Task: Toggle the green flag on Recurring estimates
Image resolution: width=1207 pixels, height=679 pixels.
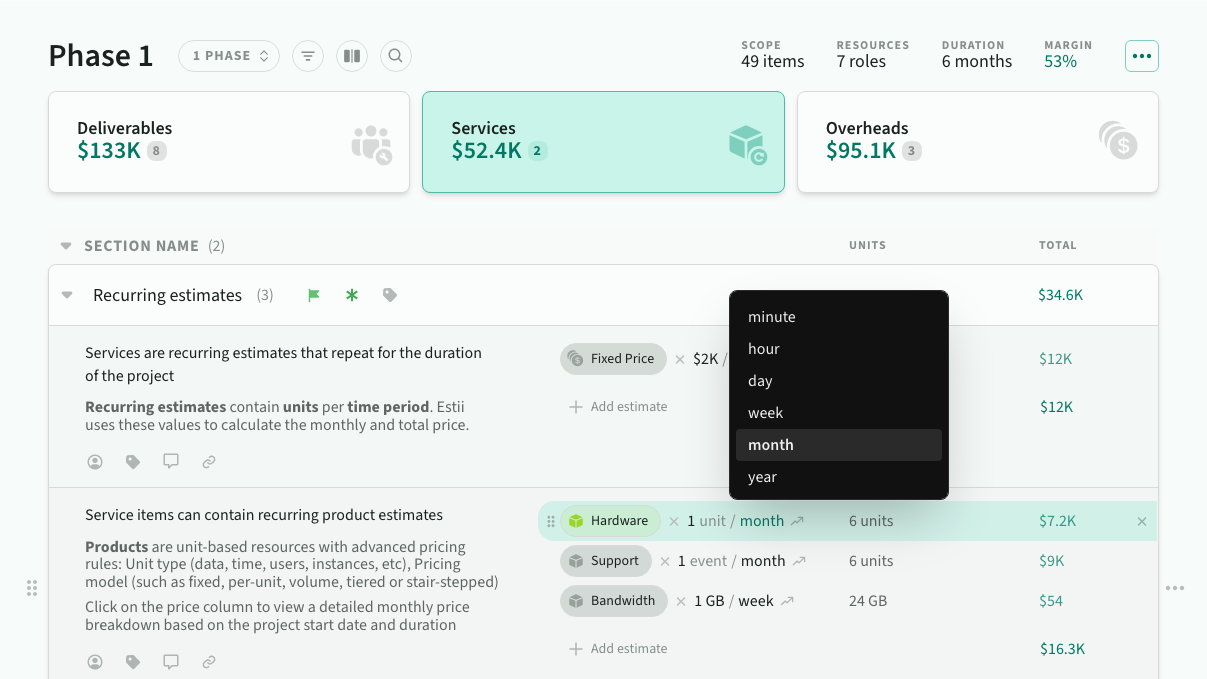Action: point(314,295)
